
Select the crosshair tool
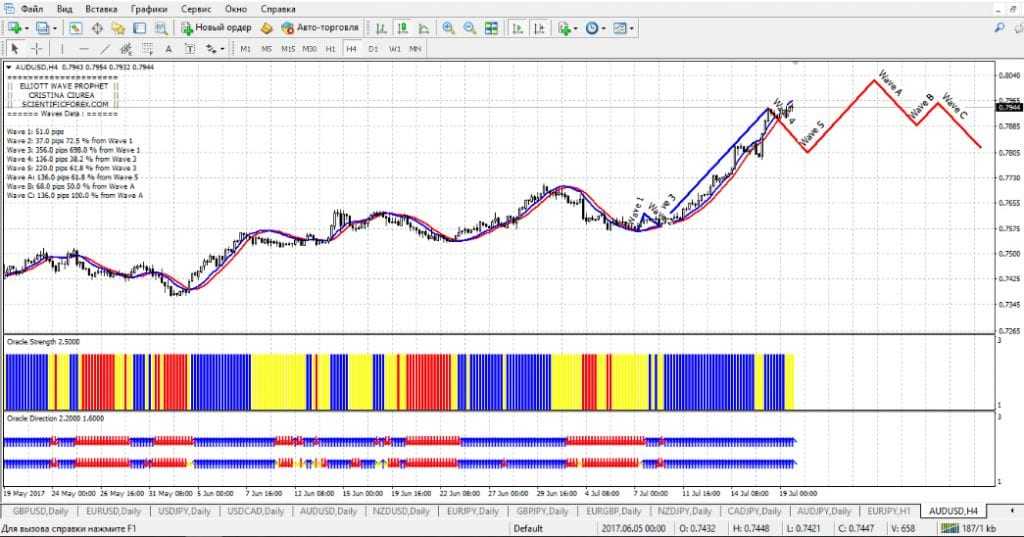38,48
